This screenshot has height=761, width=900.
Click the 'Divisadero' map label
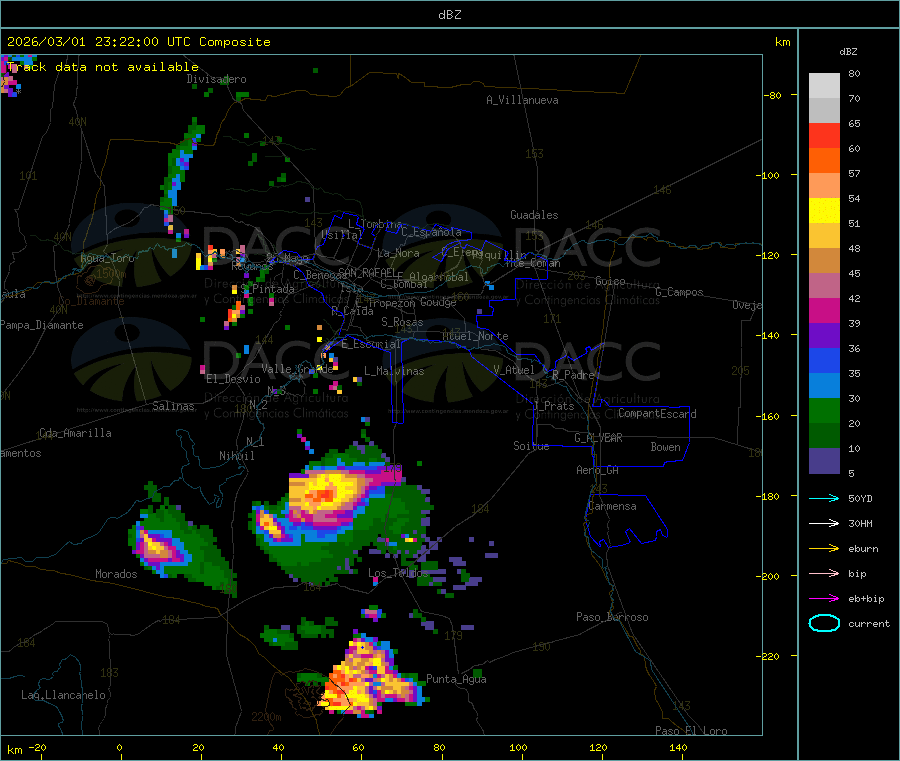(x=216, y=79)
